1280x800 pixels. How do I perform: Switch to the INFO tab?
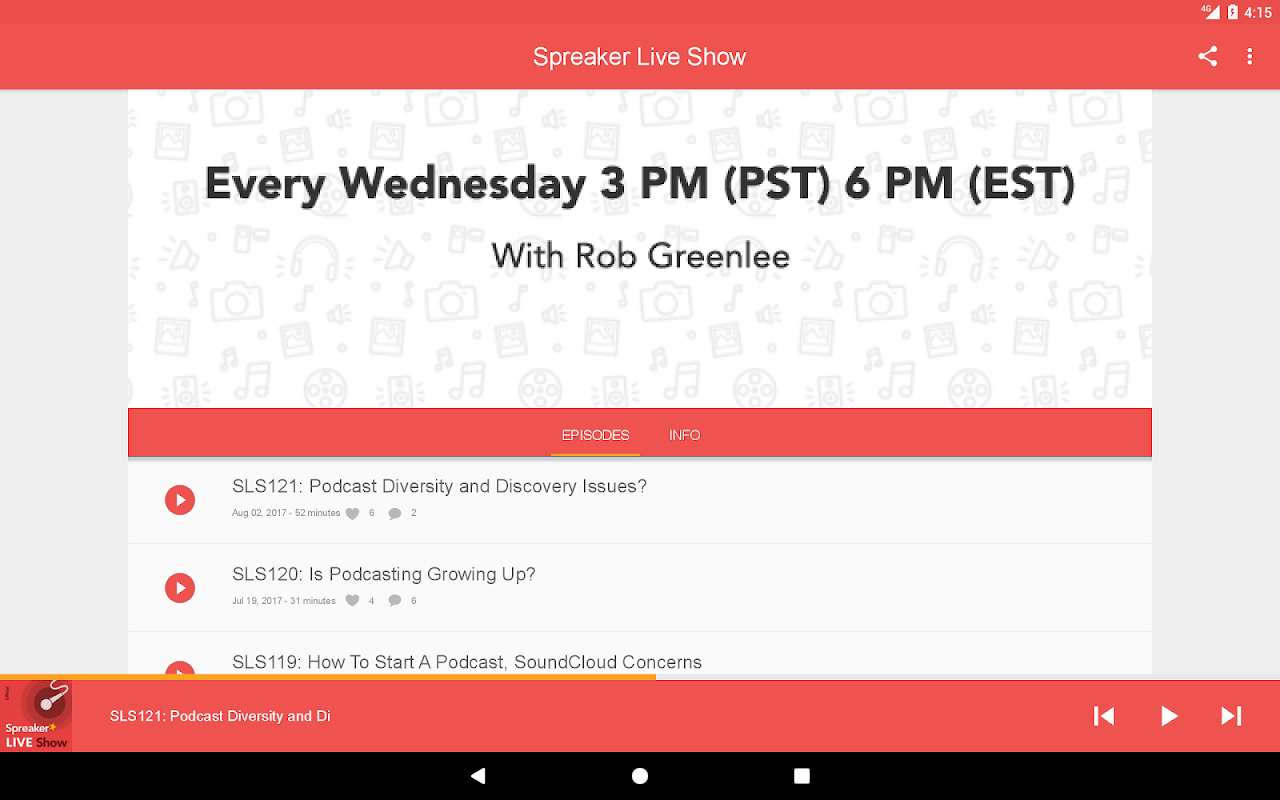(684, 435)
